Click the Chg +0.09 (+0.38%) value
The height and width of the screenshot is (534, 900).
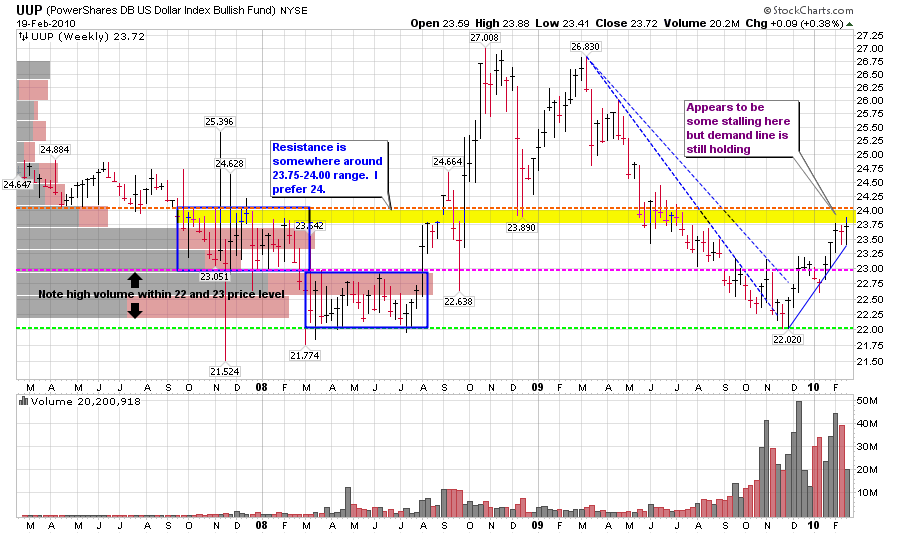coord(794,24)
